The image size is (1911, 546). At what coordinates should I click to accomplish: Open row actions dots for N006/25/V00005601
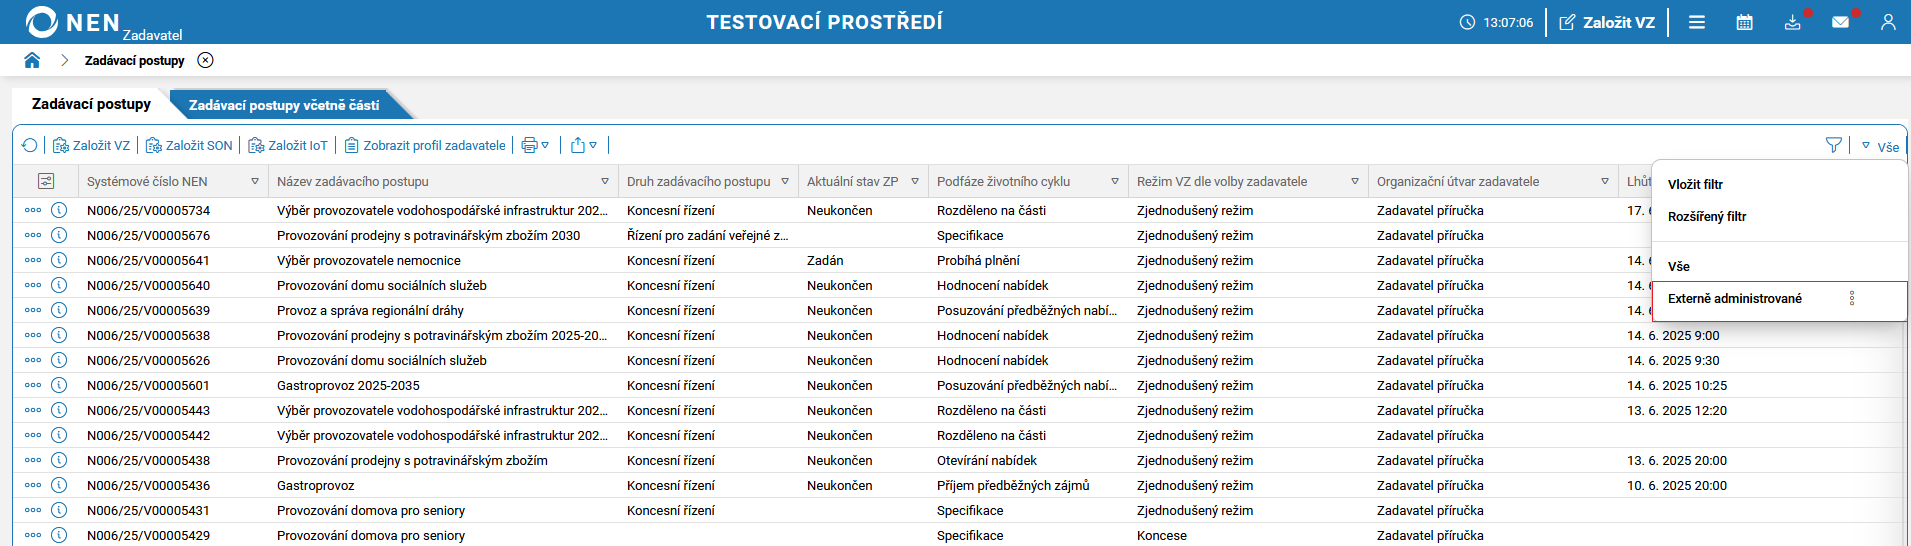pos(33,385)
